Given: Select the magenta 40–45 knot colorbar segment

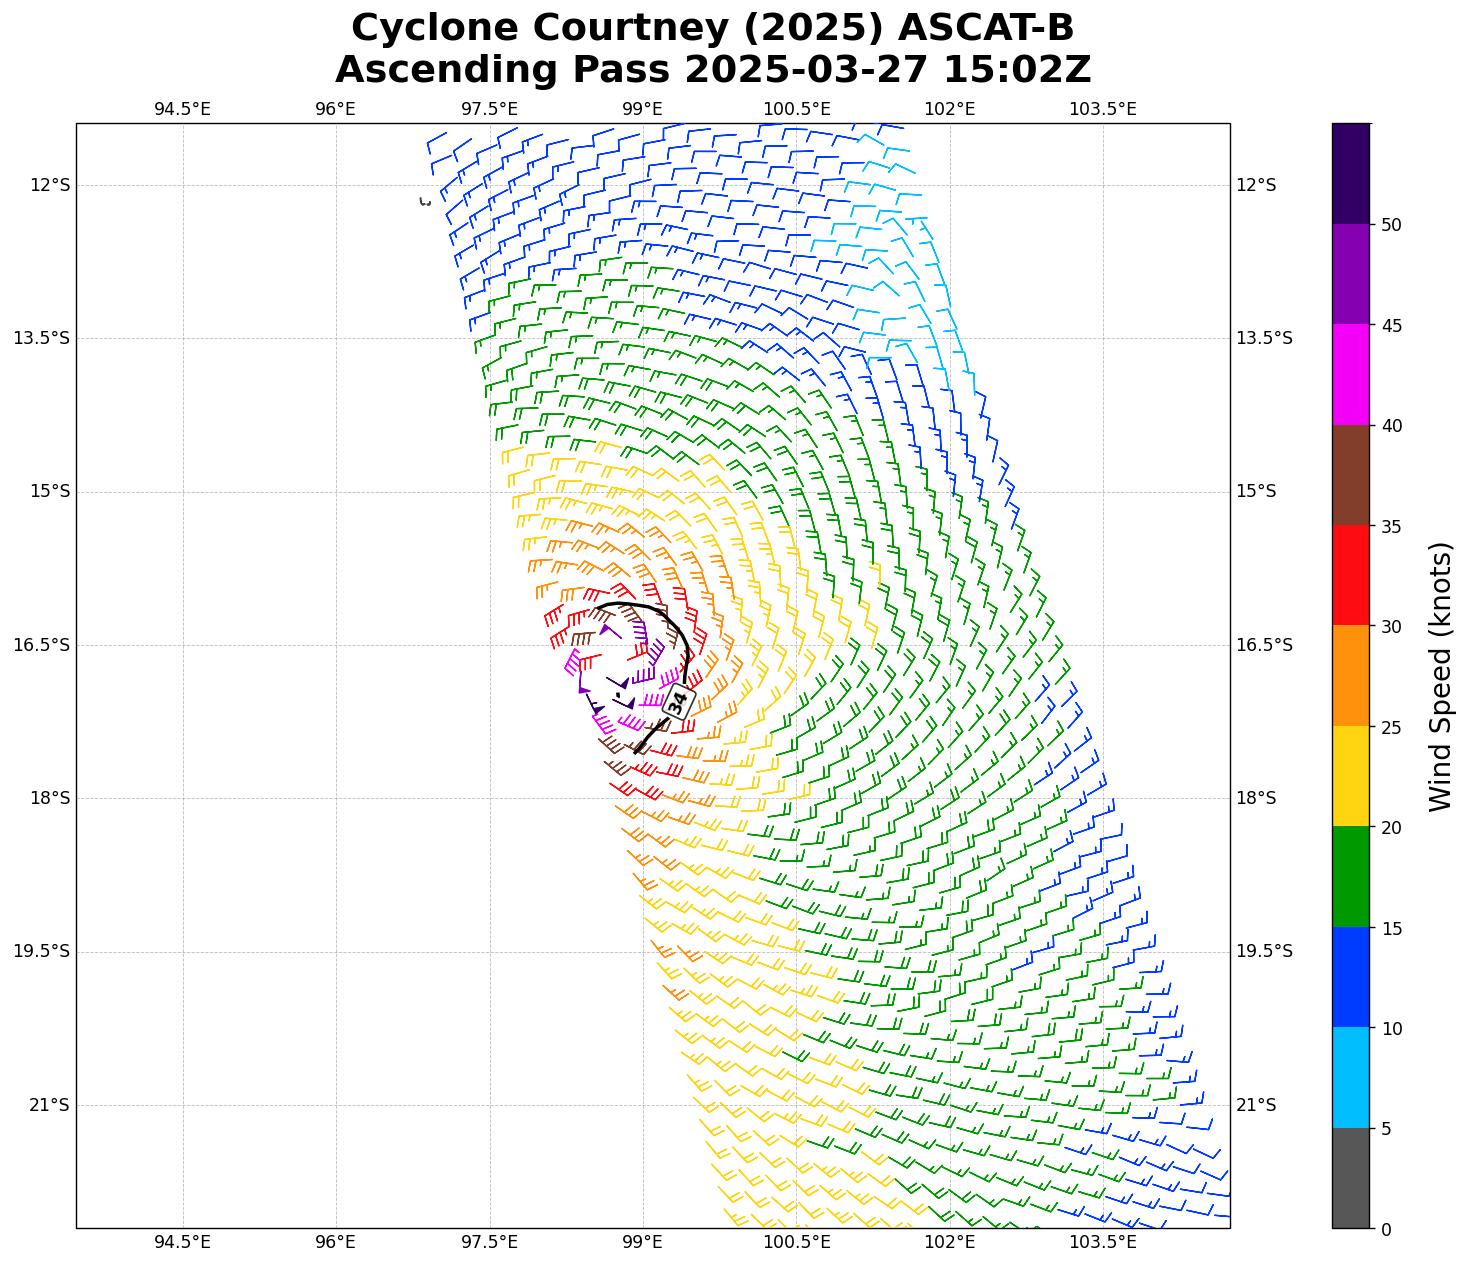Looking at the screenshot, I should 1350,374.
